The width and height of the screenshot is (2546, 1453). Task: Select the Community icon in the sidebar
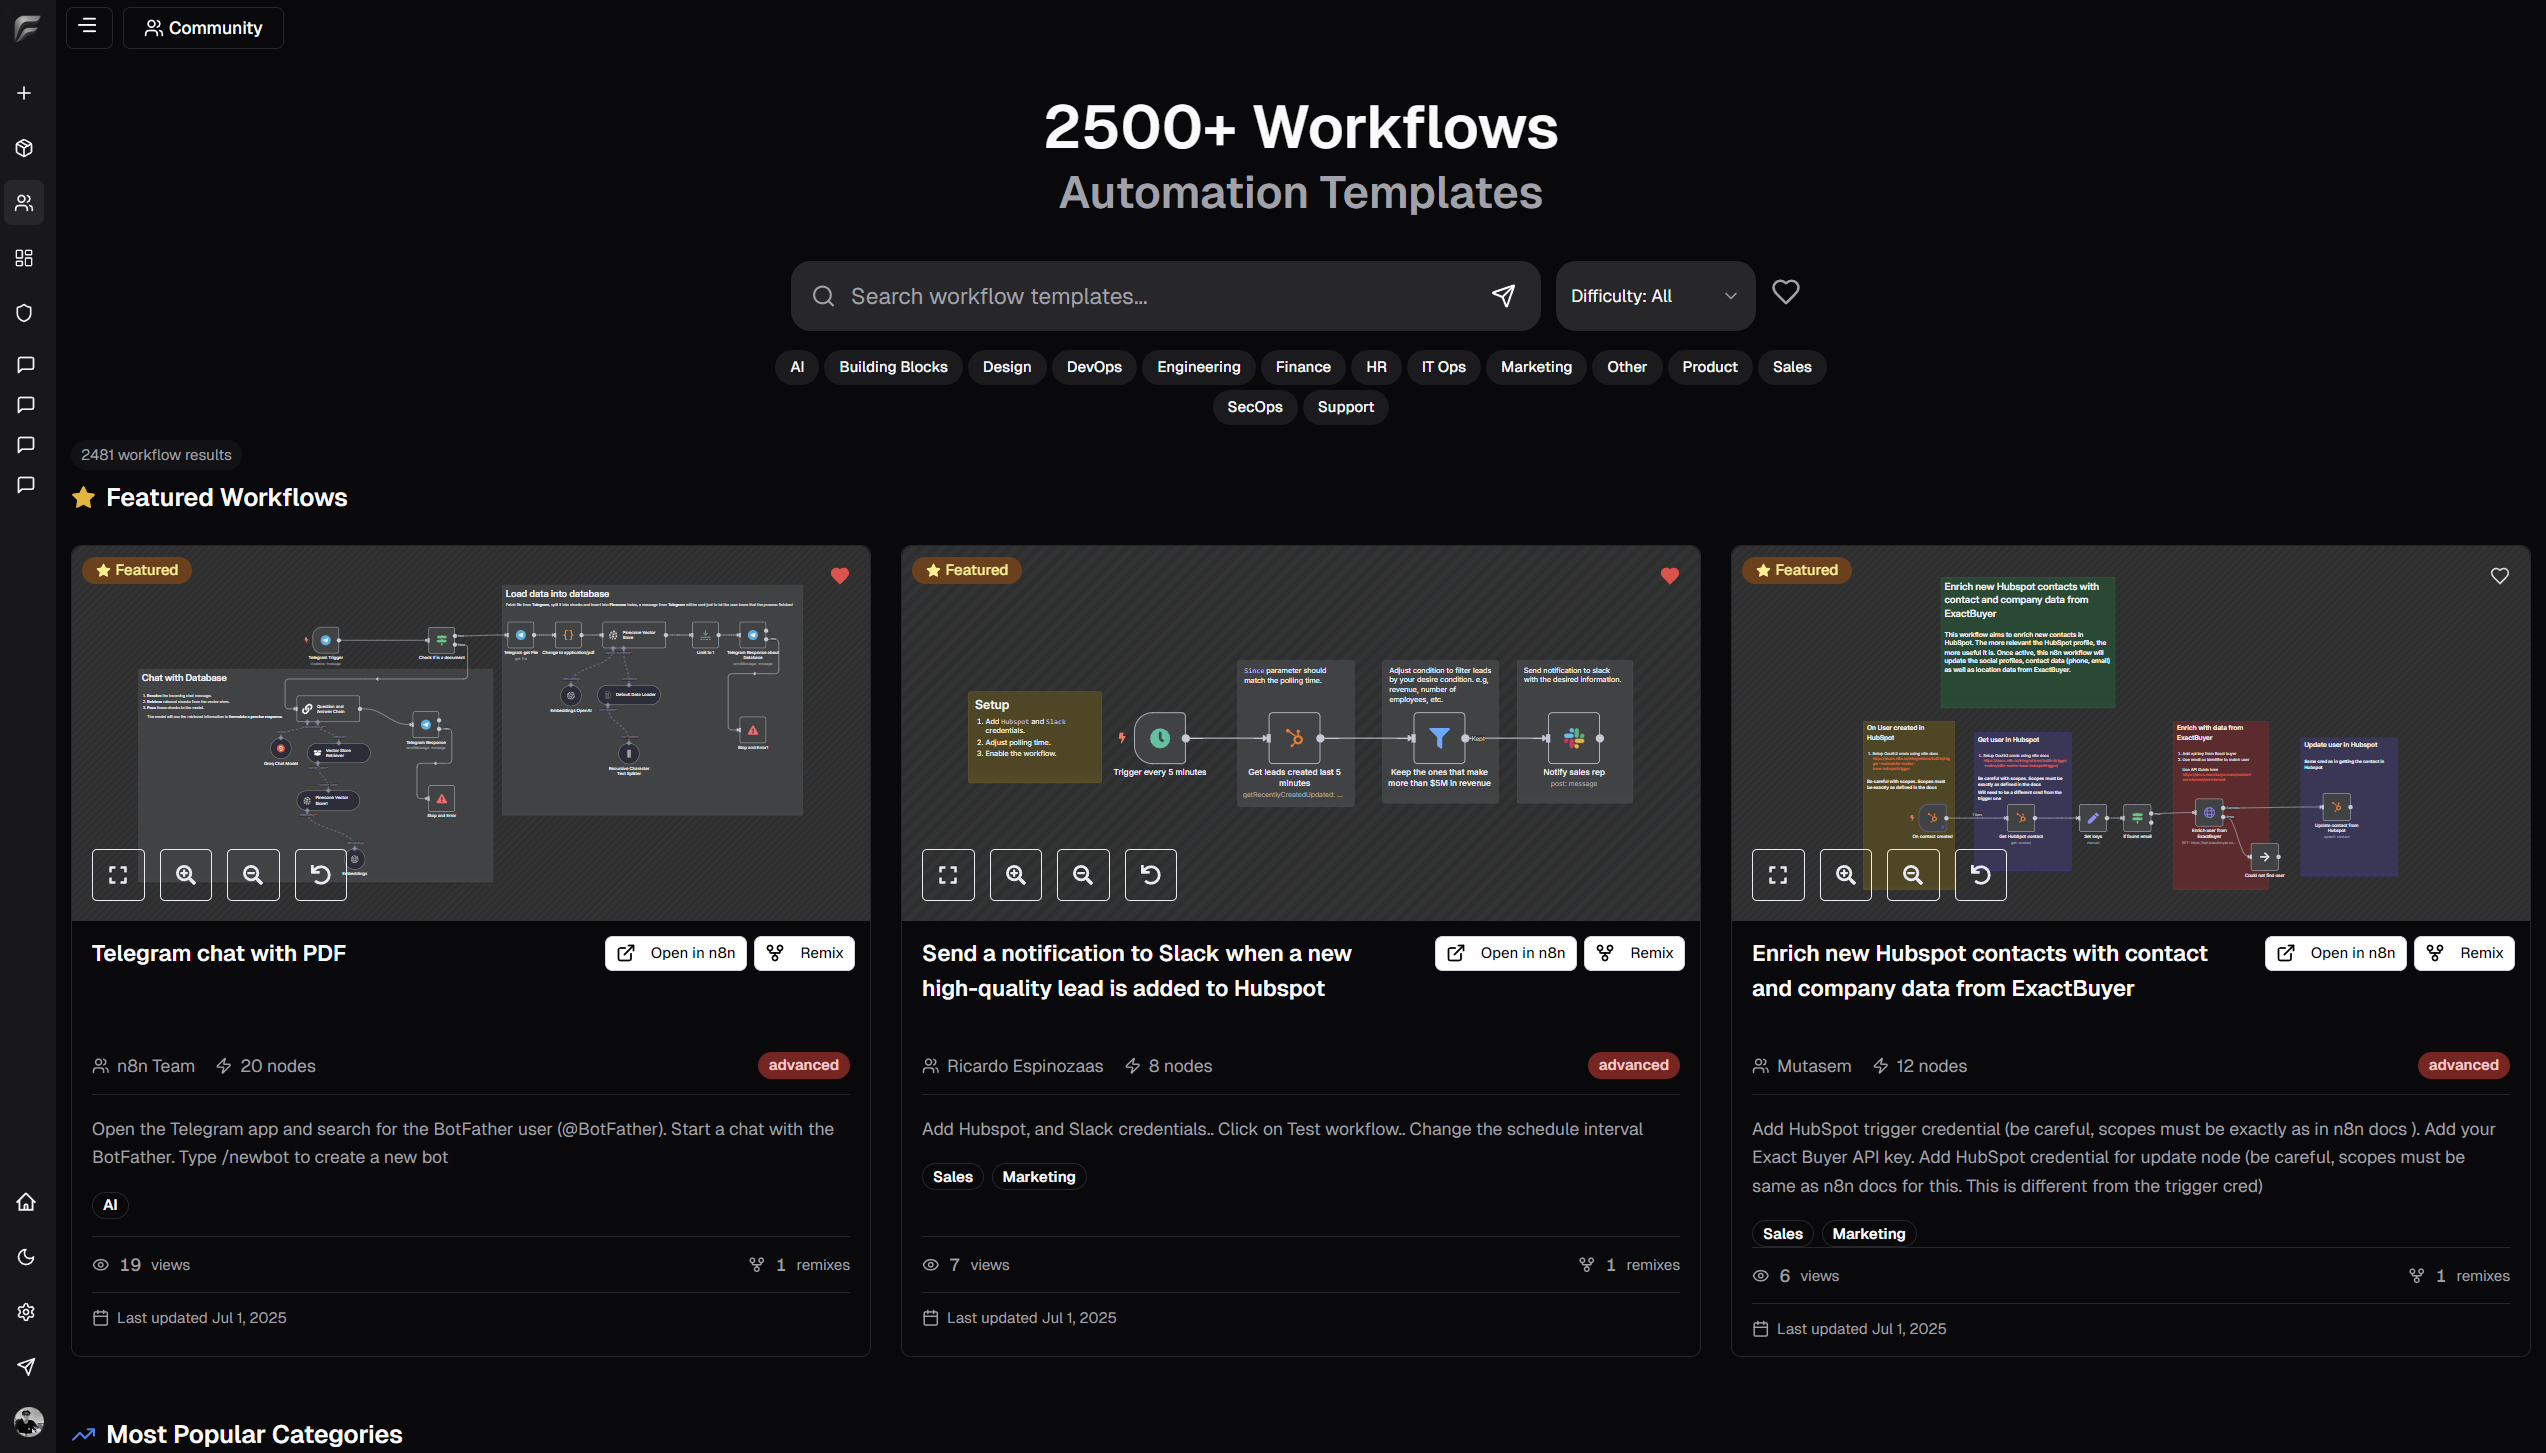25,203
